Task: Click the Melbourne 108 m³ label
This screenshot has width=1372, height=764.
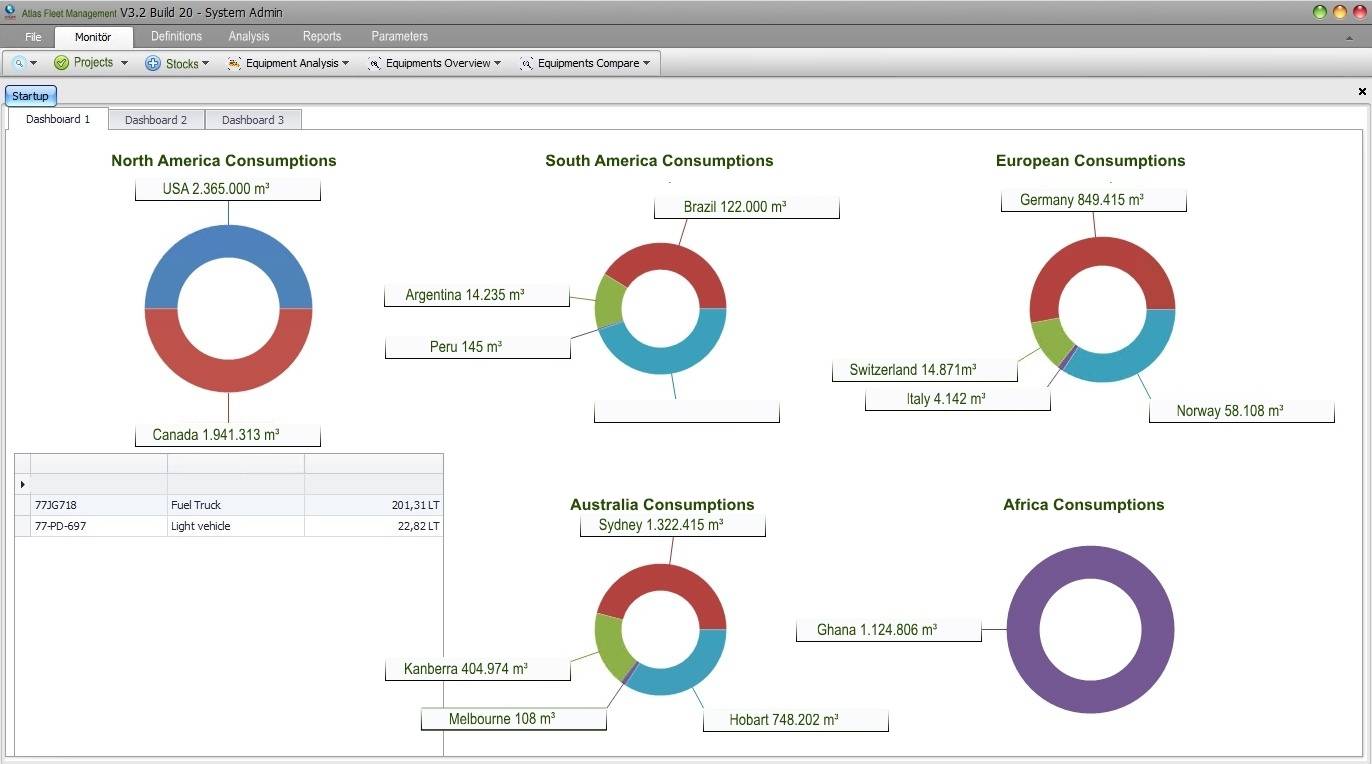Action: pyautogui.click(x=514, y=719)
